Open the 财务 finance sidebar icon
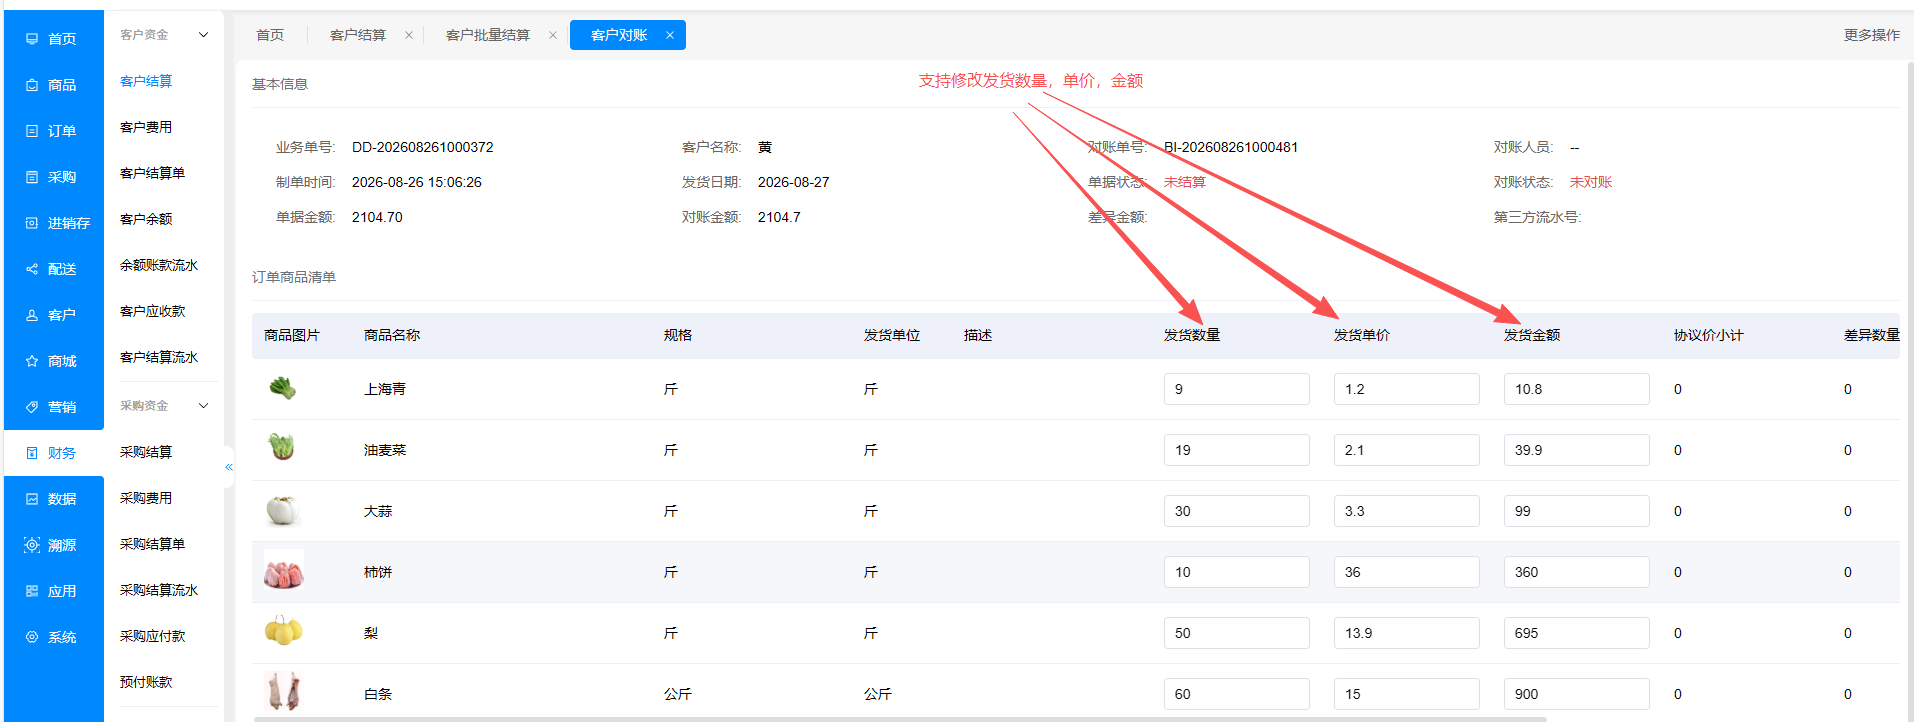This screenshot has height=722, width=1914. tap(32, 453)
